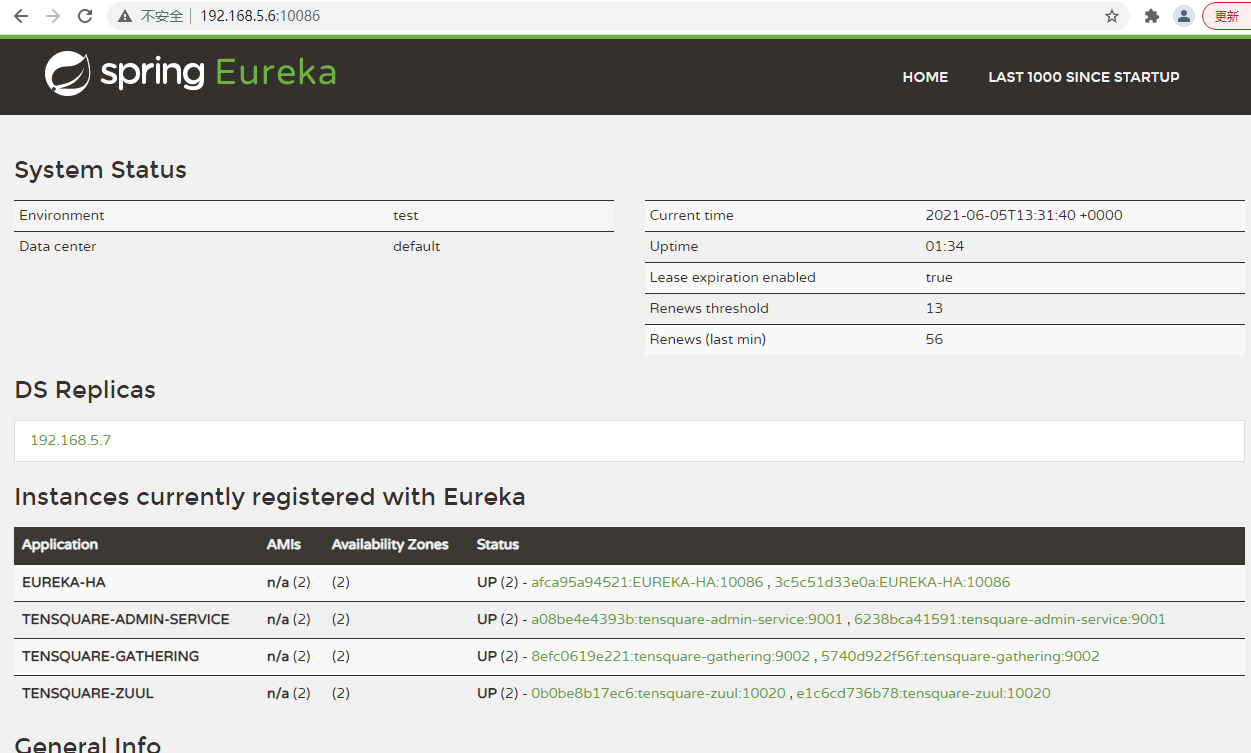Bookmark this page with the star icon
The image size is (1251, 753).
[1112, 16]
